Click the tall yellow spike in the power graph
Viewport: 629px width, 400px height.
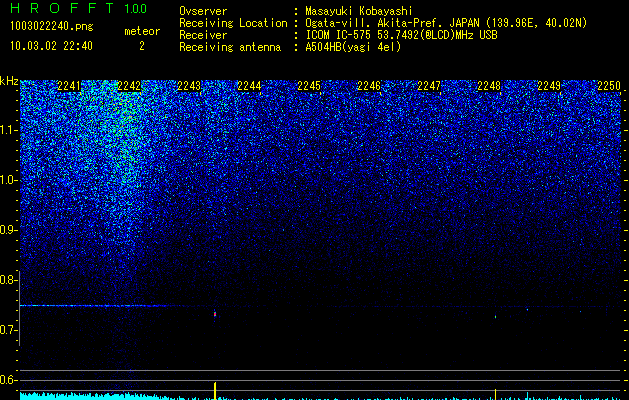click(x=215, y=391)
